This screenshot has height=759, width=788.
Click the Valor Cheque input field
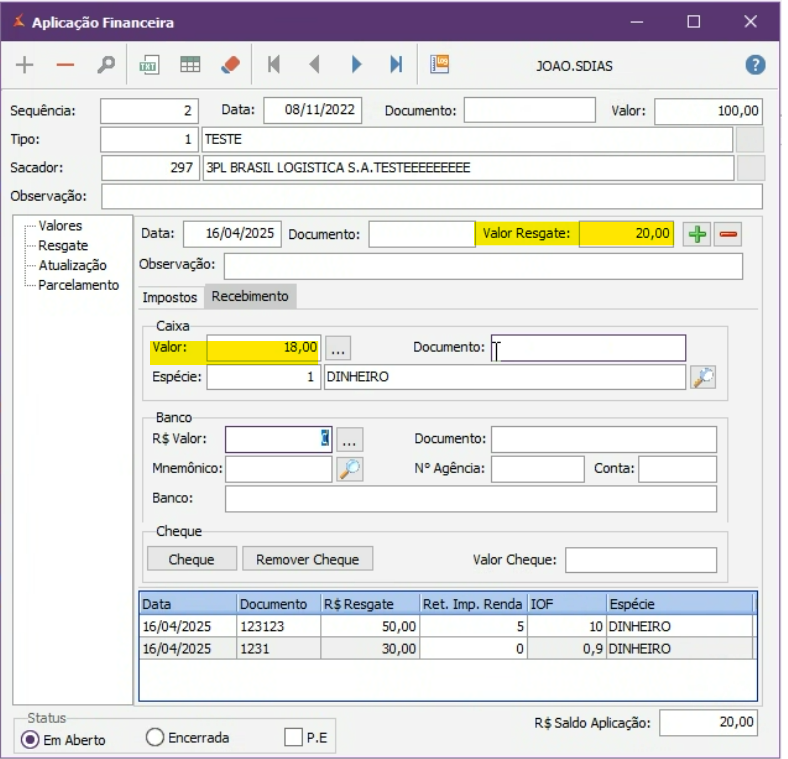click(x=640, y=560)
